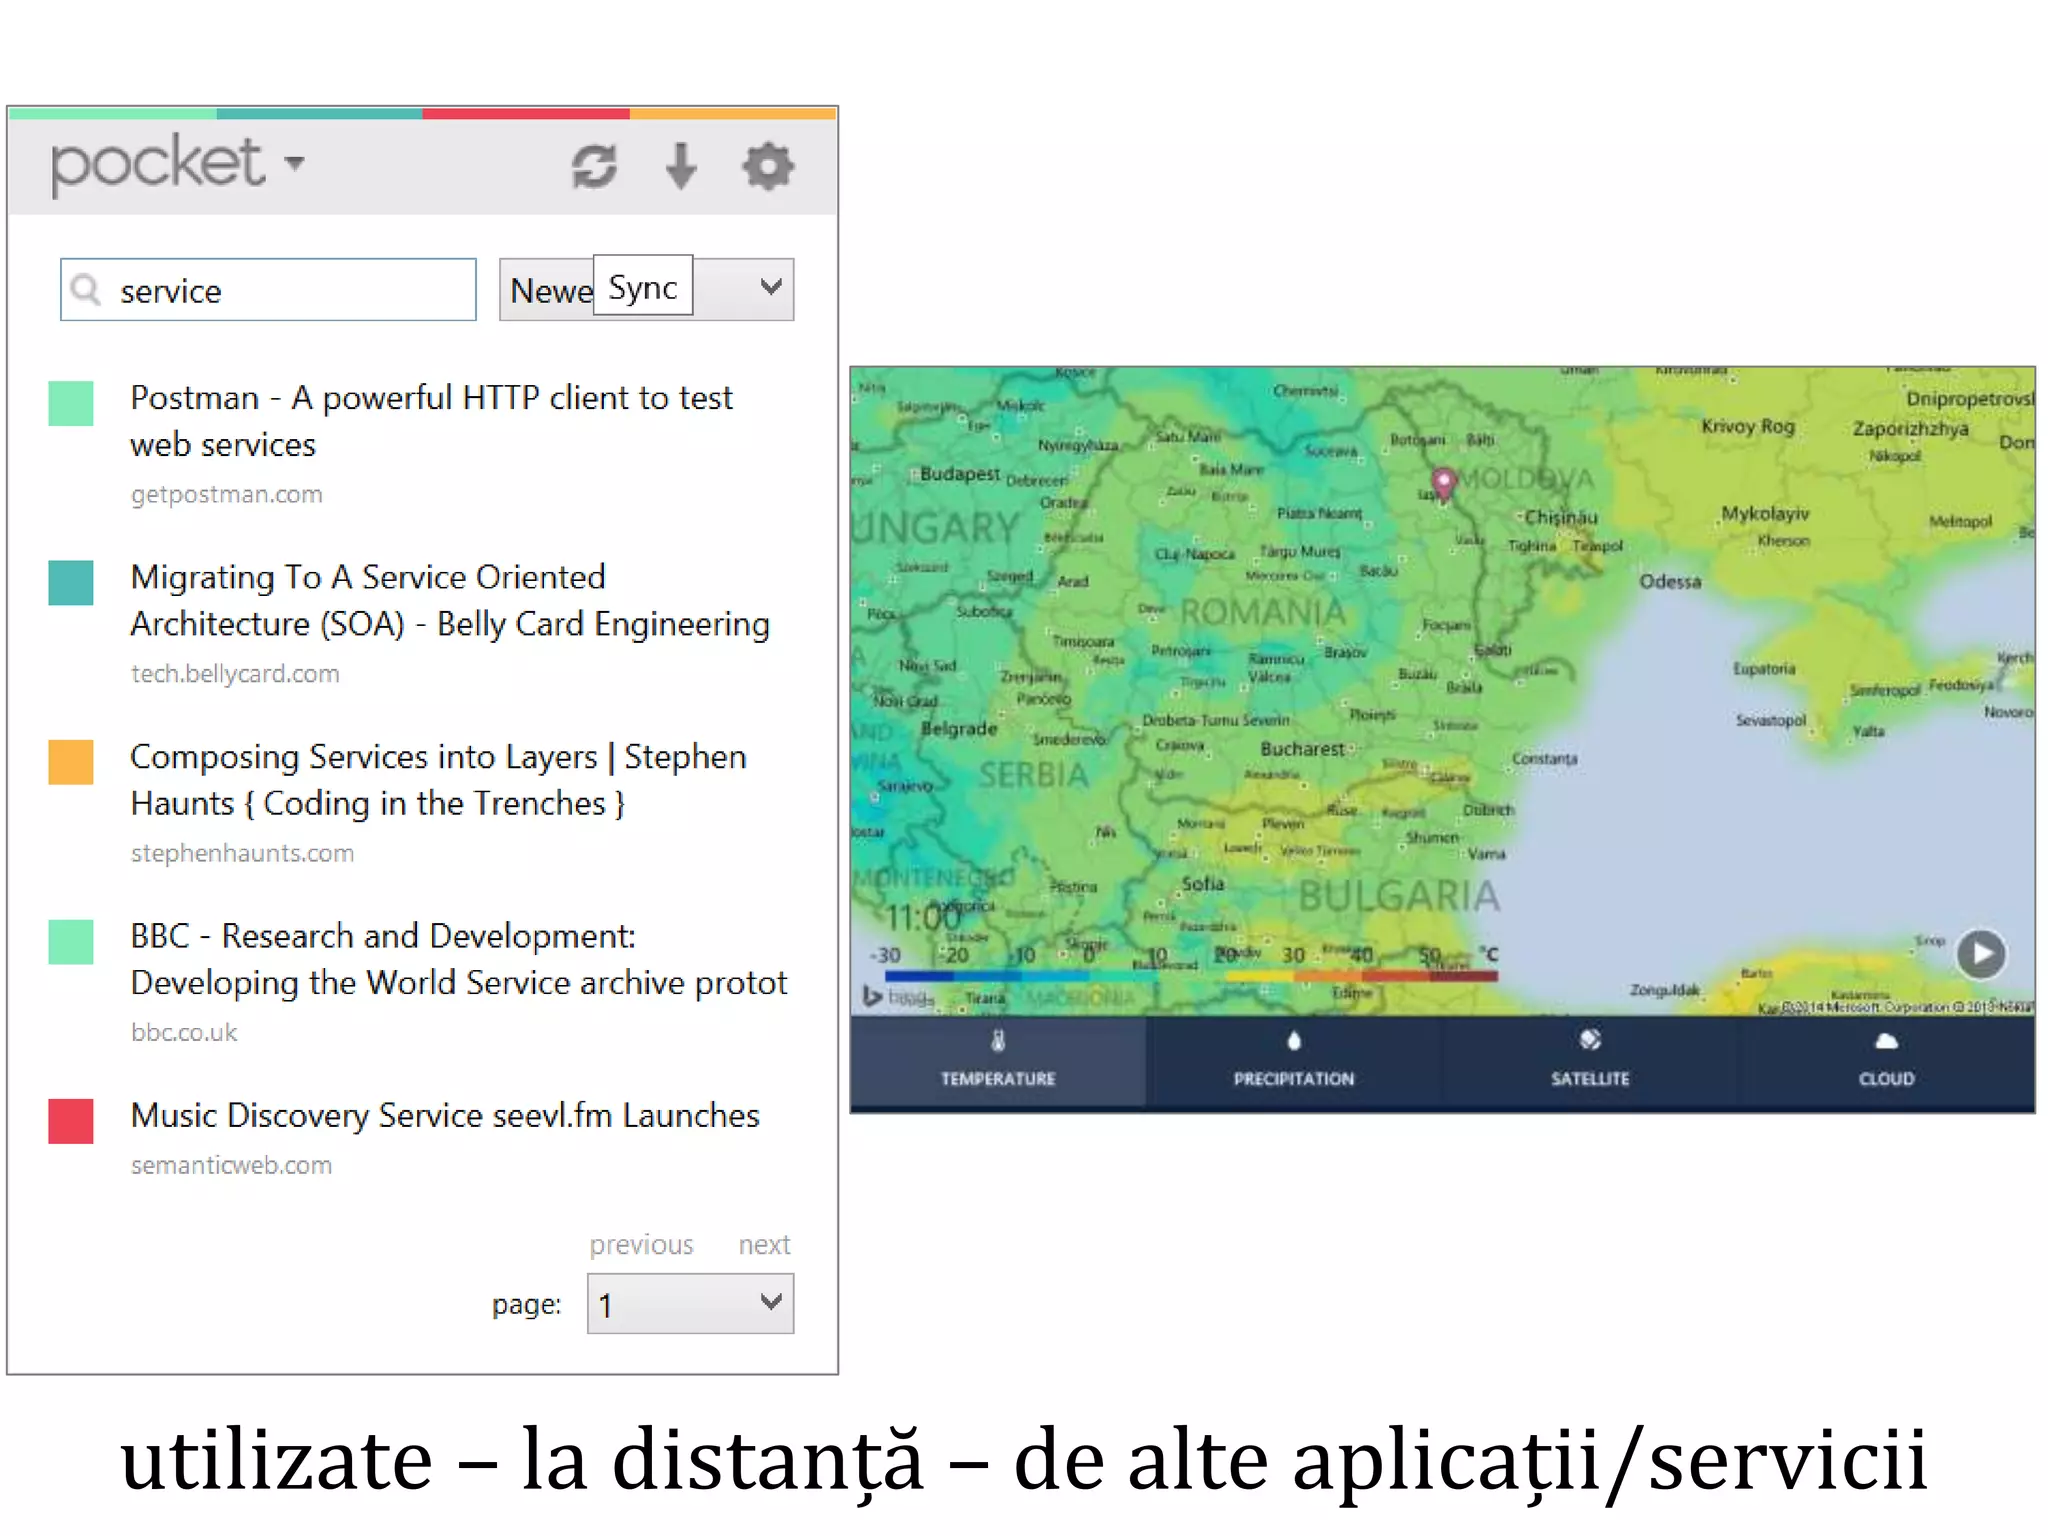Click the download arrow icon

point(681,166)
